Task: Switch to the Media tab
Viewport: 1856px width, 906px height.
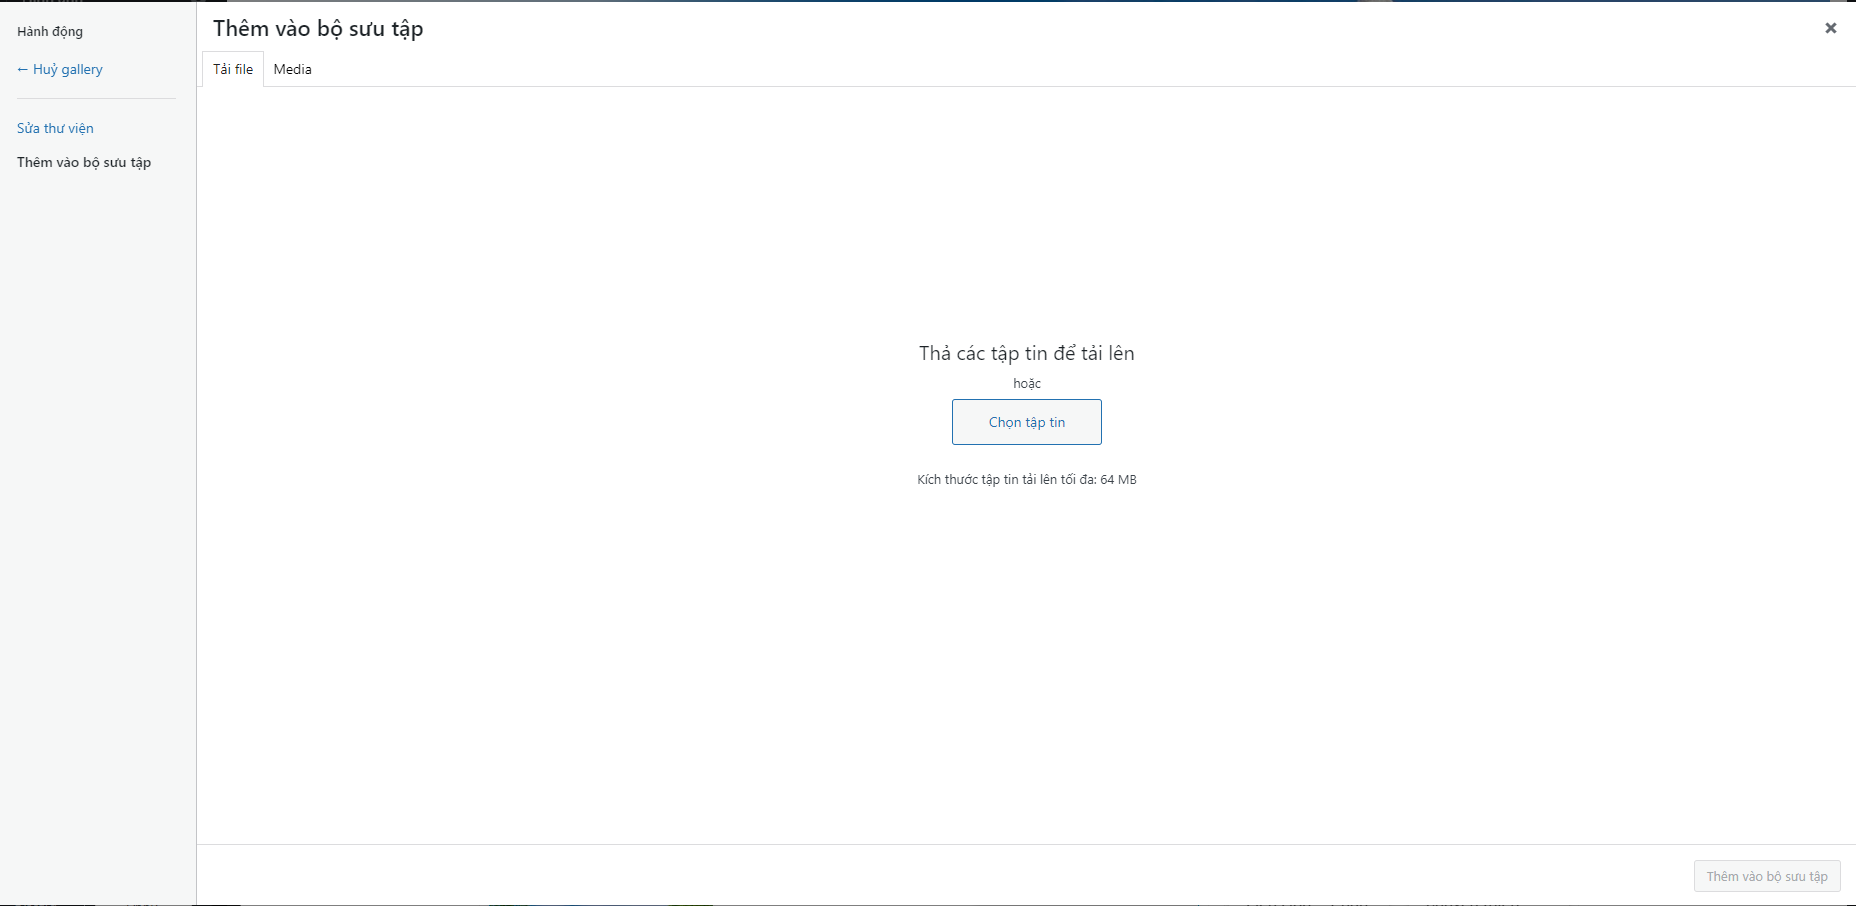Action: tap(293, 69)
